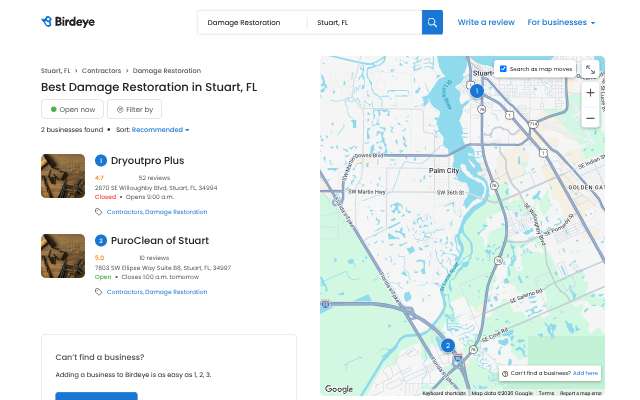
Task: Open the PuroClean of Stuart listing title
Action: tap(160, 241)
